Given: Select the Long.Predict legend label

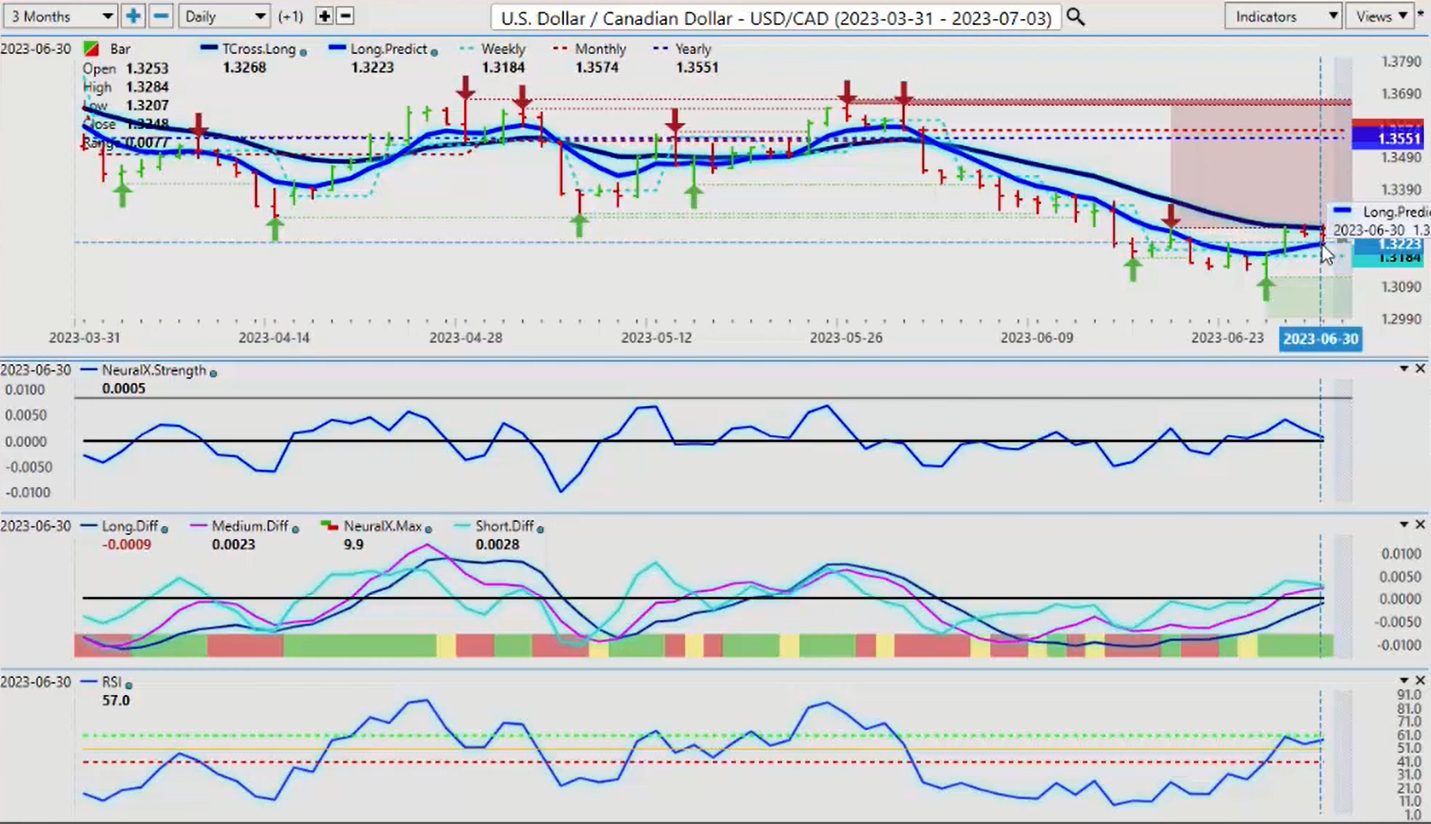Looking at the screenshot, I should click(x=391, y=49).
